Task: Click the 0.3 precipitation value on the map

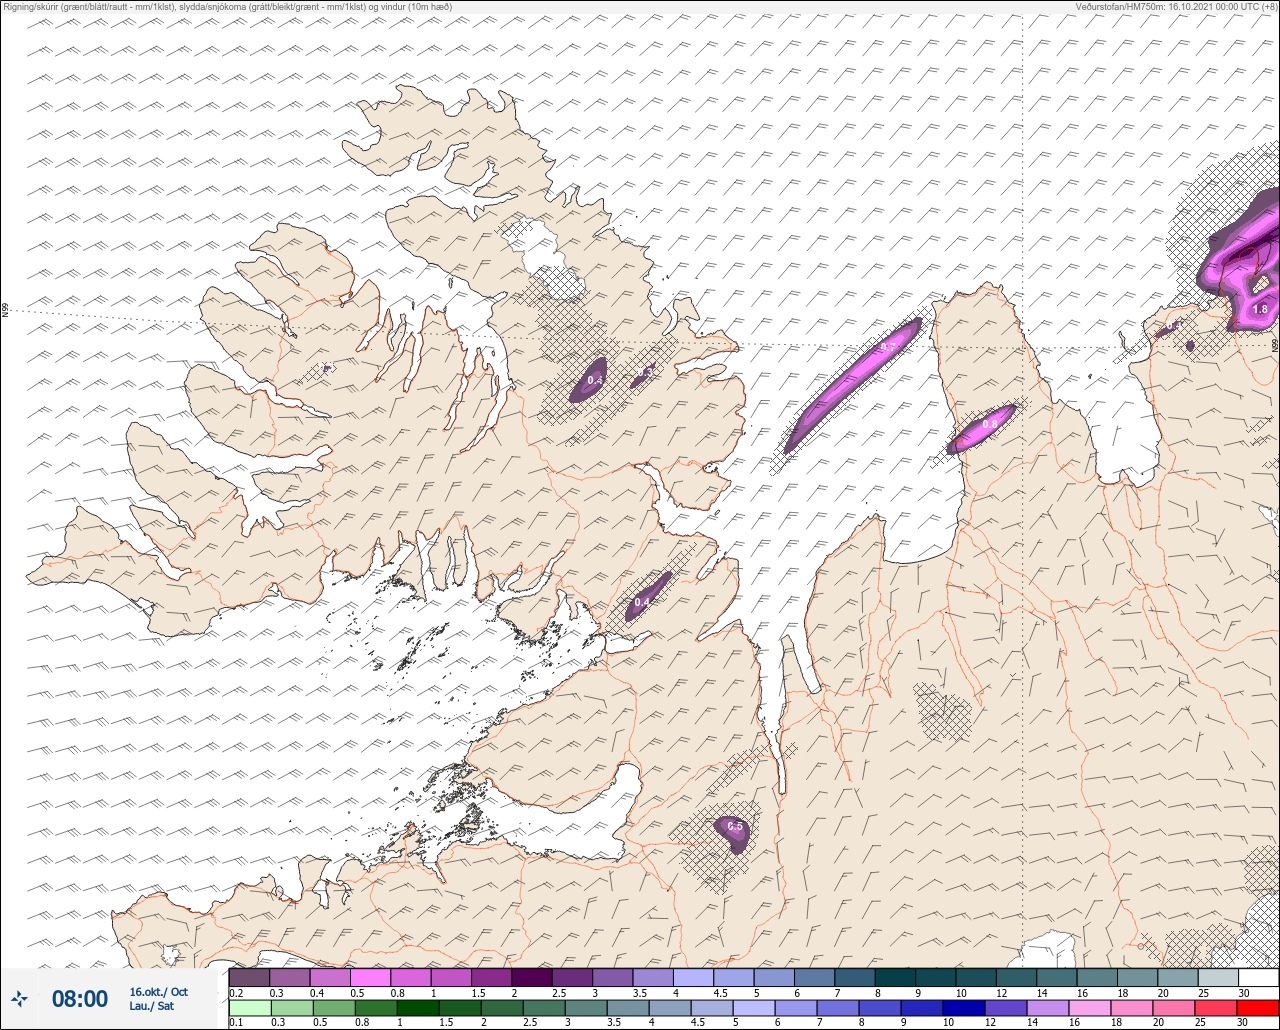Action: point(646,372)
